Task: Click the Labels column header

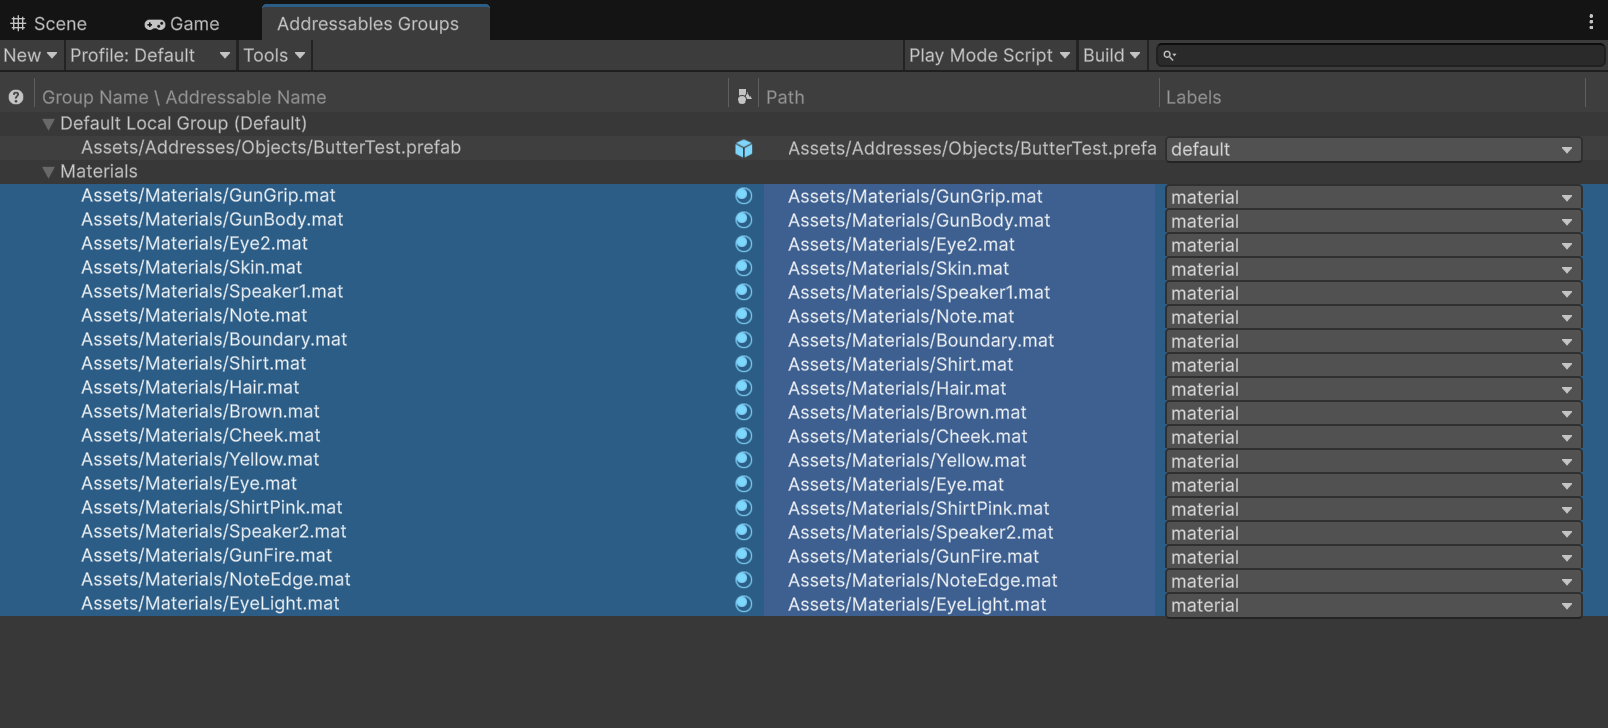Action: tap(1193, 97)
